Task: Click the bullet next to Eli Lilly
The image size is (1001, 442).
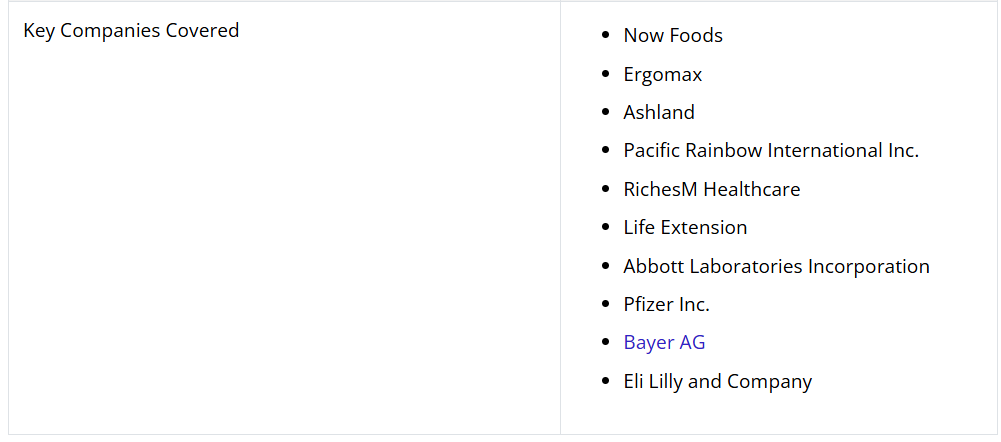Action: 605,382
